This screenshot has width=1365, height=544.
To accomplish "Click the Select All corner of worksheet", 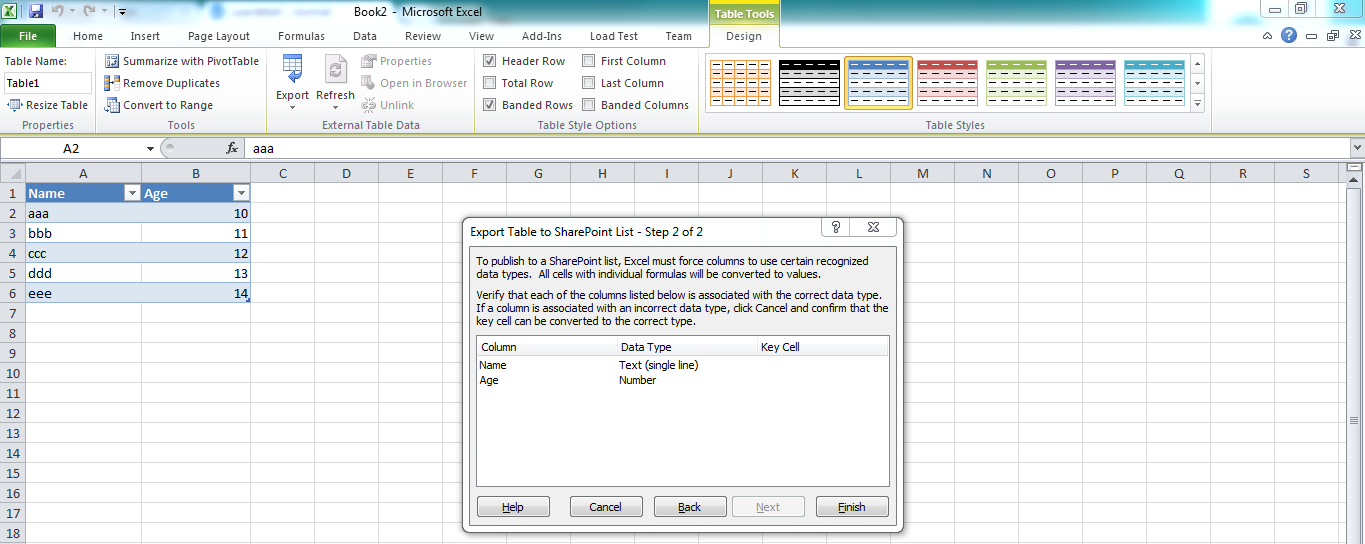I will coord(13,174).
